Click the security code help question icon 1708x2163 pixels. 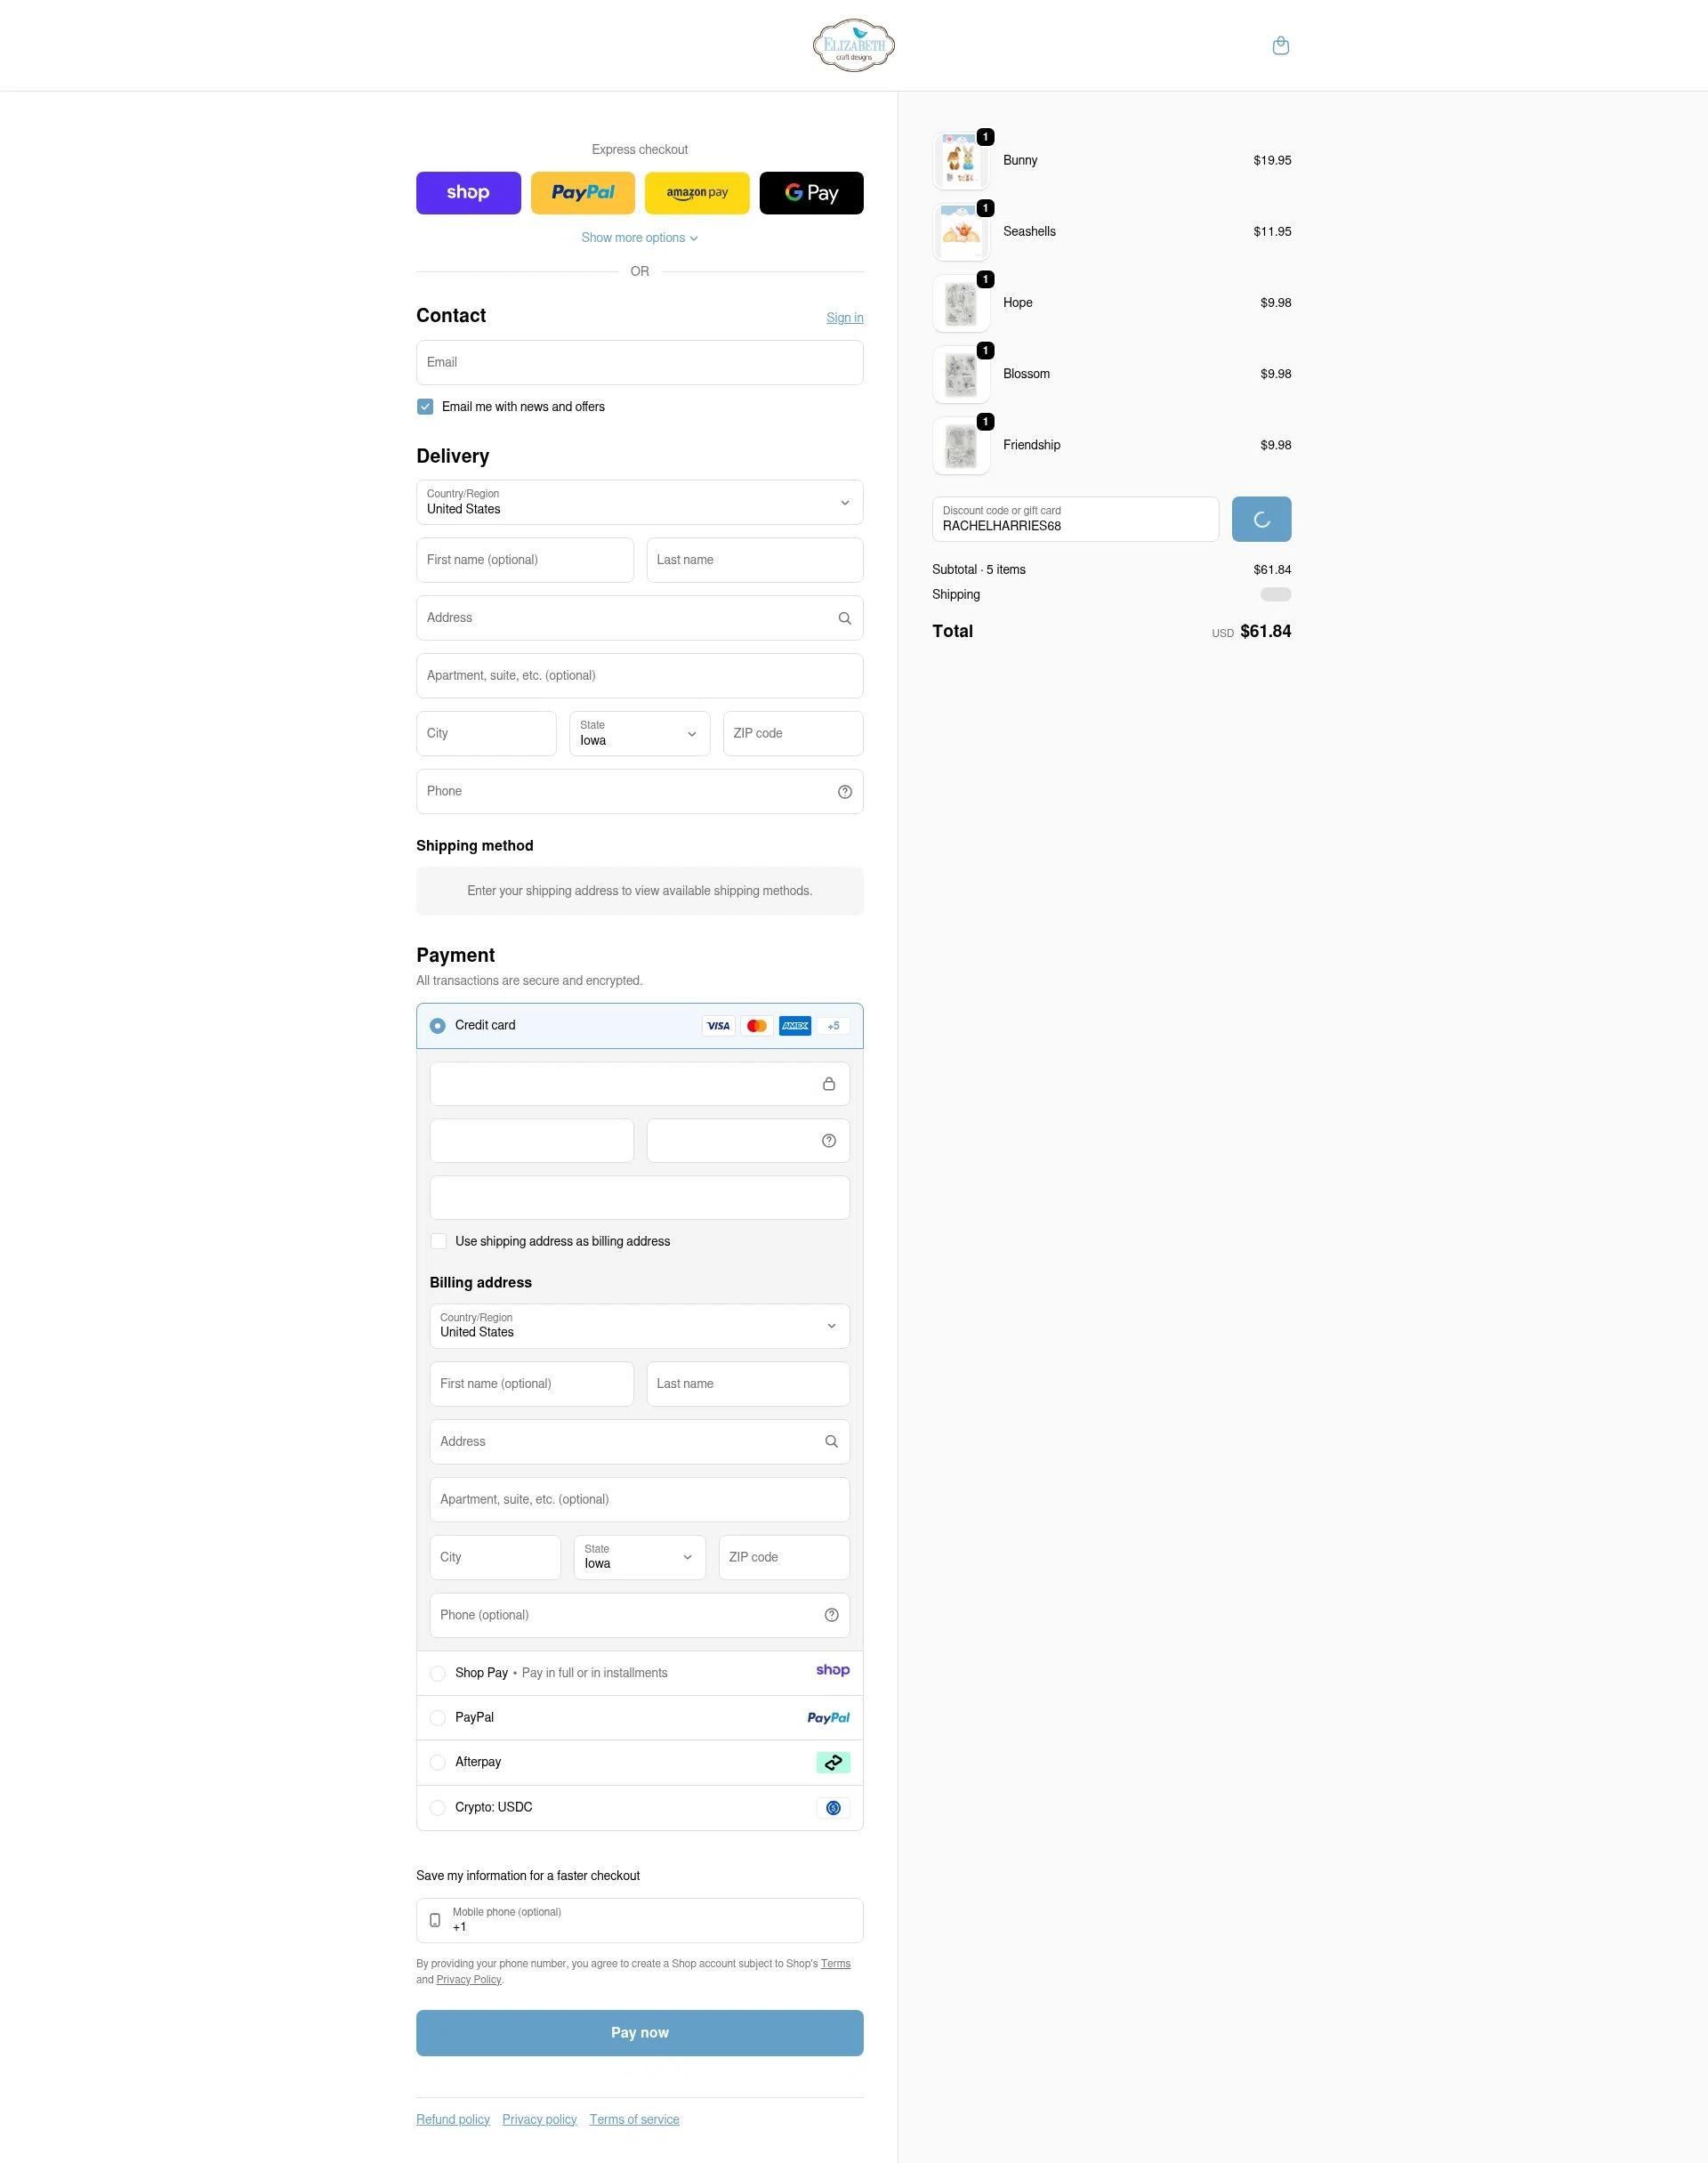828,1141
